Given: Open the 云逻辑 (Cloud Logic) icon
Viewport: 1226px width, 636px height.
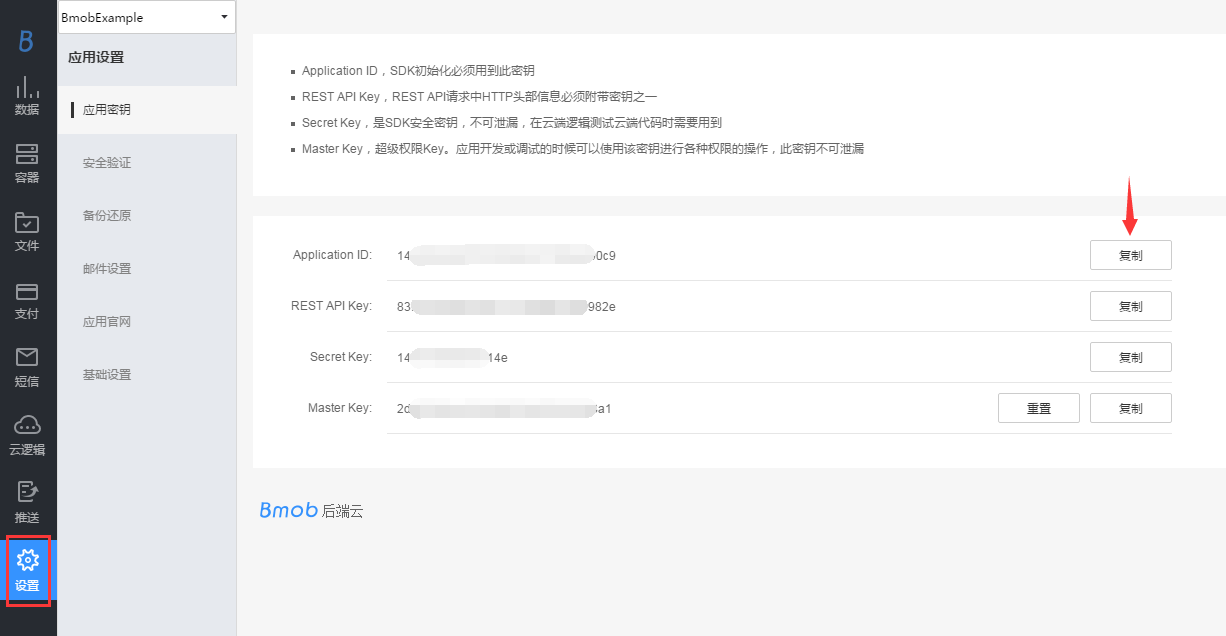Looking at the screenshot, I should click(27, 435).
